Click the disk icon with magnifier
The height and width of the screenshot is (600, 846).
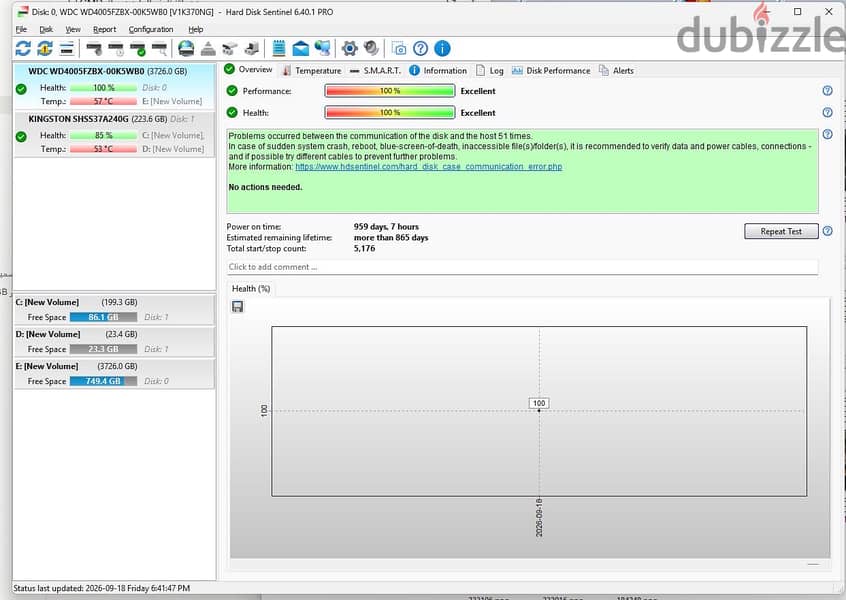(x=160, y=49)
